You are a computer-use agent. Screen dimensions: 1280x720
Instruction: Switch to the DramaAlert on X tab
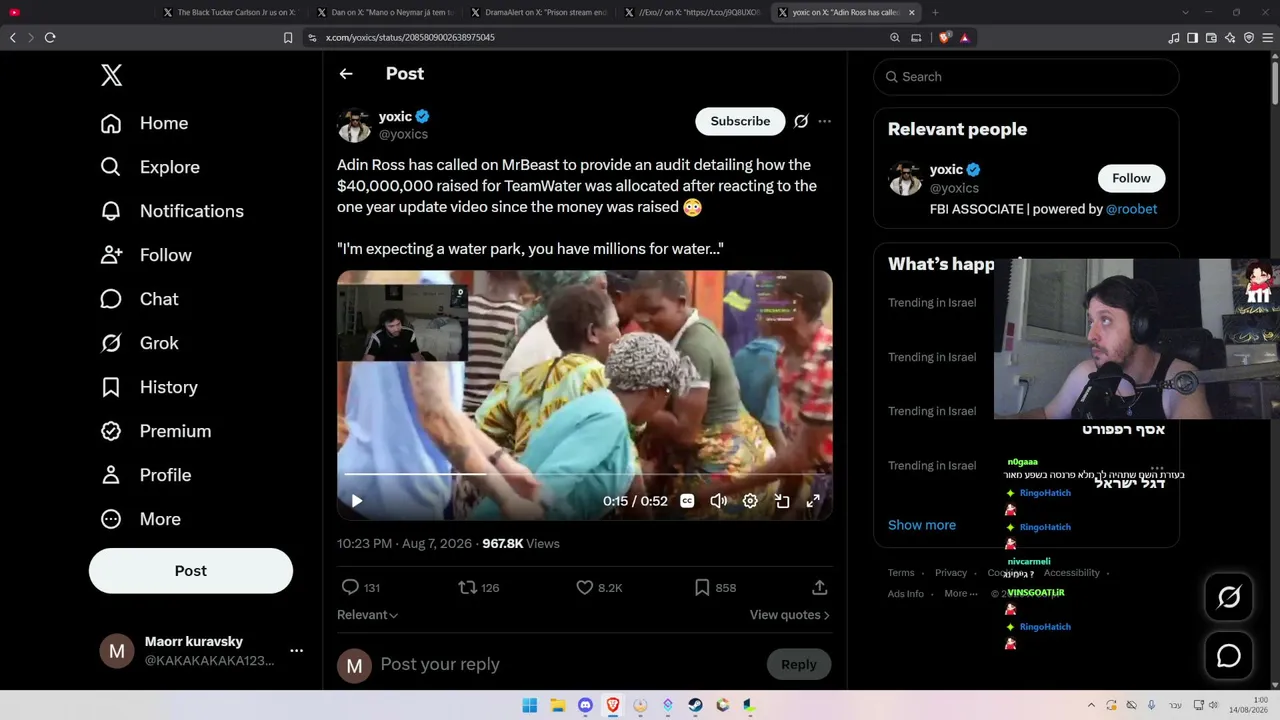tap(537, 13)
